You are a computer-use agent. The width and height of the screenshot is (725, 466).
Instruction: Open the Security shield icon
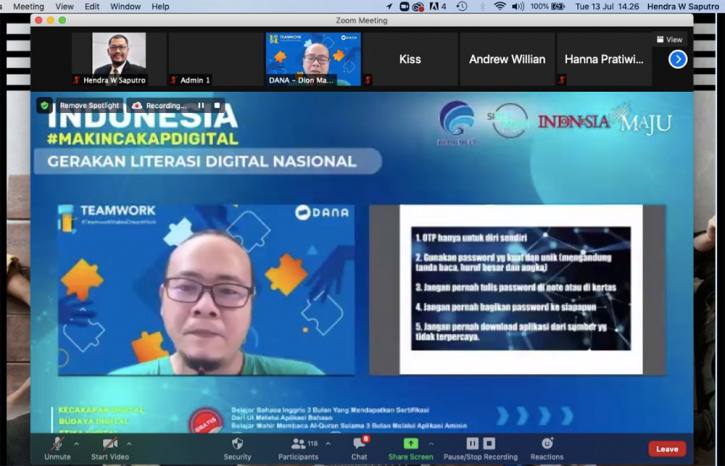237,443
